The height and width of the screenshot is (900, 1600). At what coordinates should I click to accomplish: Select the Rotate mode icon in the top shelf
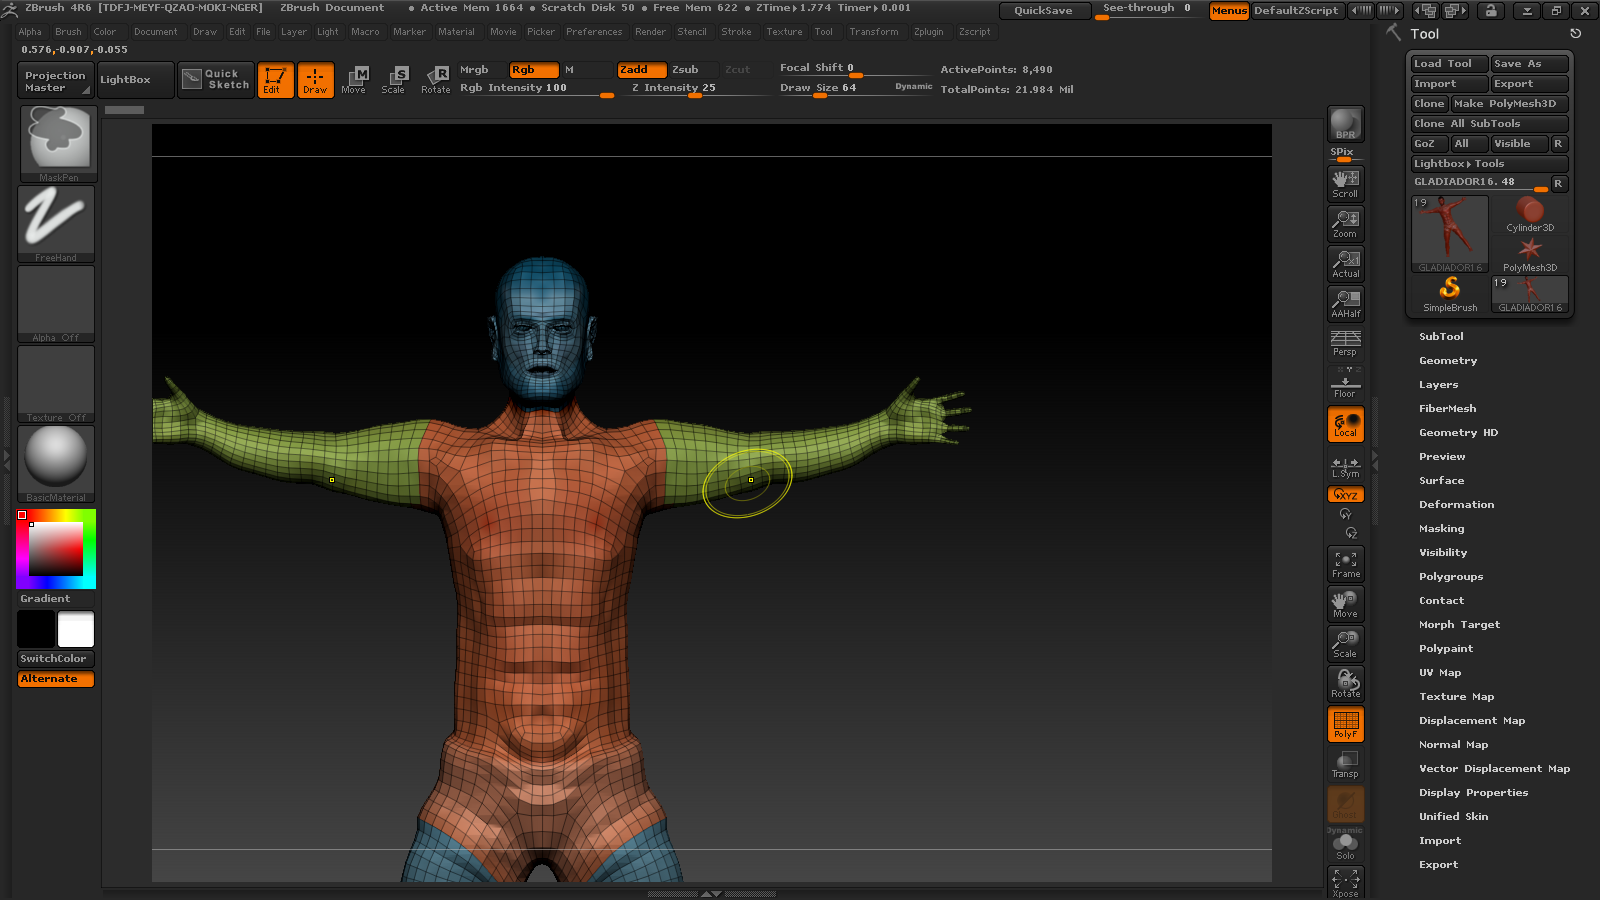click(x=435, y=79)
